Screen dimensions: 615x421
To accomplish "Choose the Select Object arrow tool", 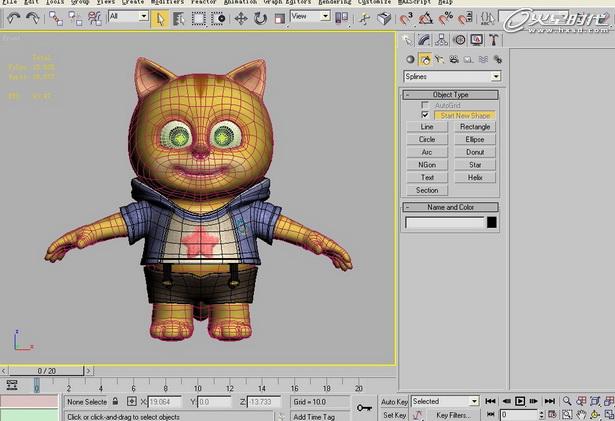I will [x=160, y=18].
